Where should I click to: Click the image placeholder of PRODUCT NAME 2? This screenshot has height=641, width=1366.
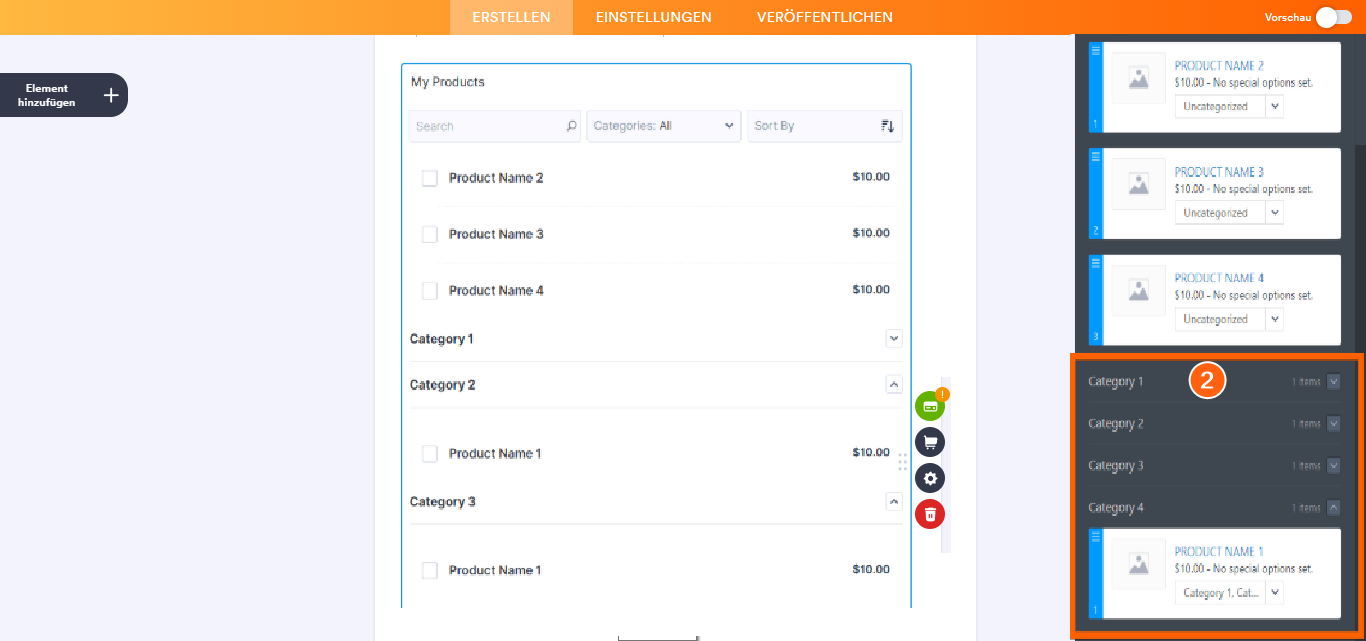[x=1138, y=78]
